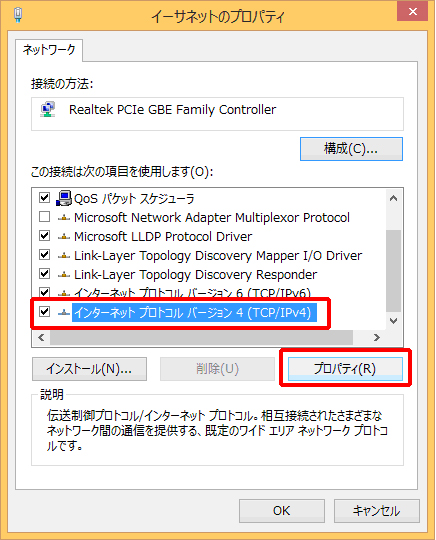Open プロパティ(R) for the selected item

point(345,369)
